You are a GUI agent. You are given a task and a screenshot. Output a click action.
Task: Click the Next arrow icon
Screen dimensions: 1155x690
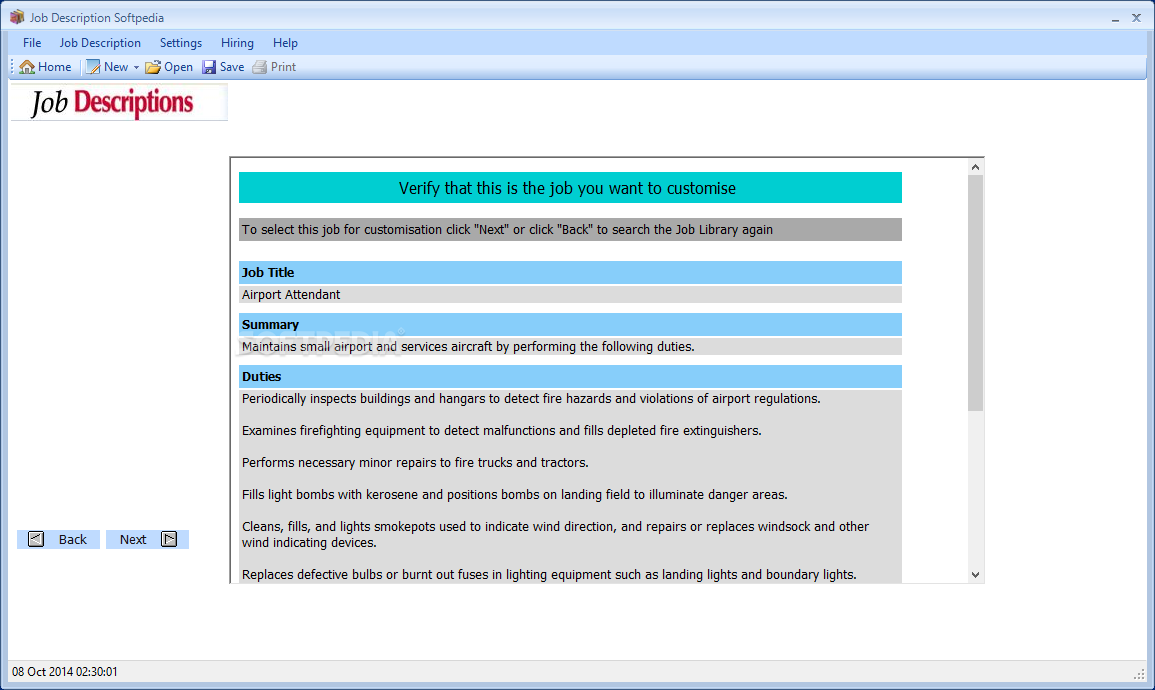coord(169,539)
